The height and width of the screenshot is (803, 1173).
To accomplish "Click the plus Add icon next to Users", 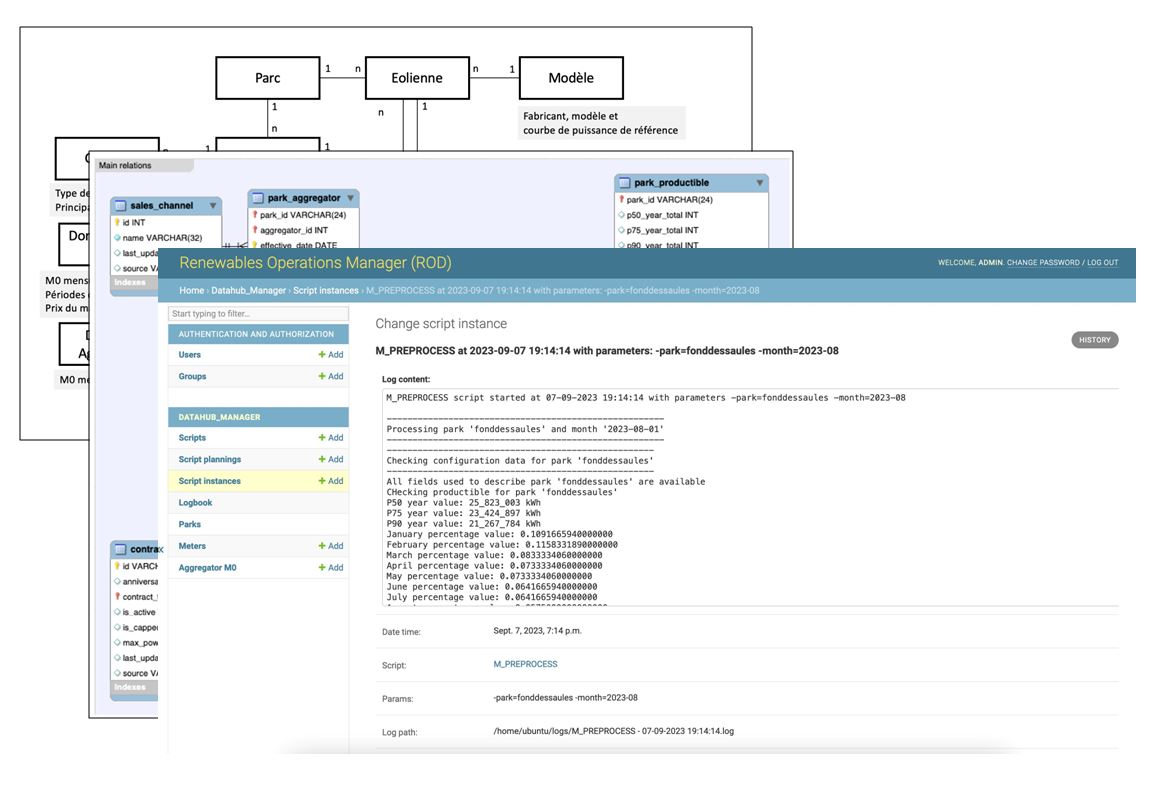I will point(322,355).
